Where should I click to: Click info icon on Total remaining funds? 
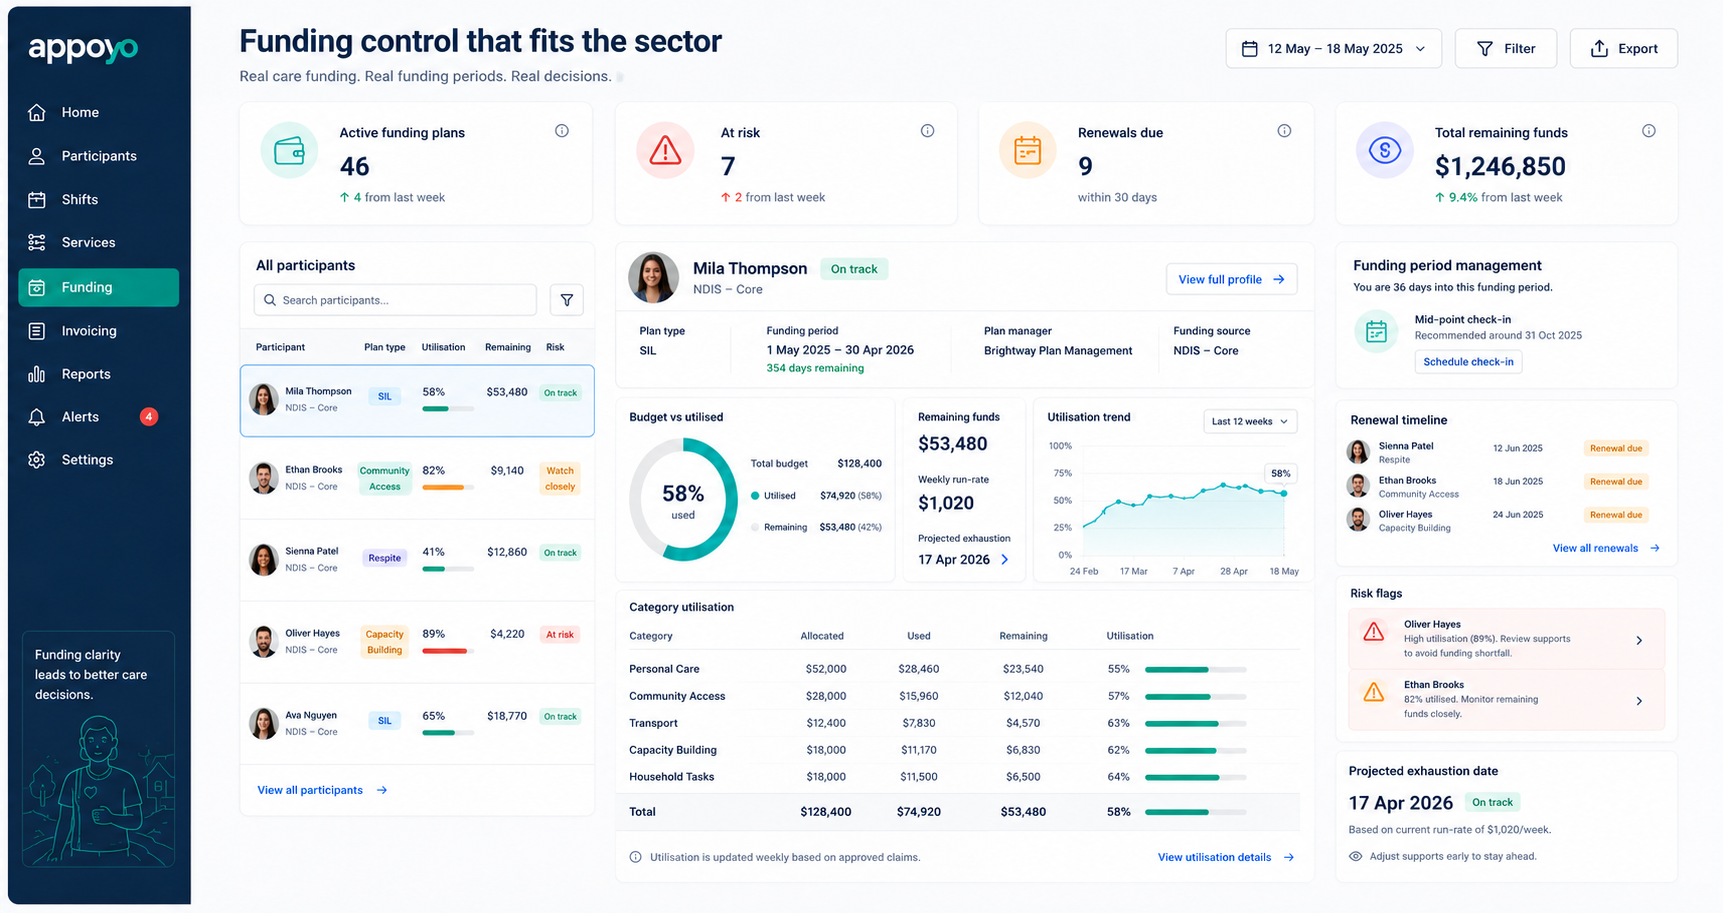[1649, 131]
